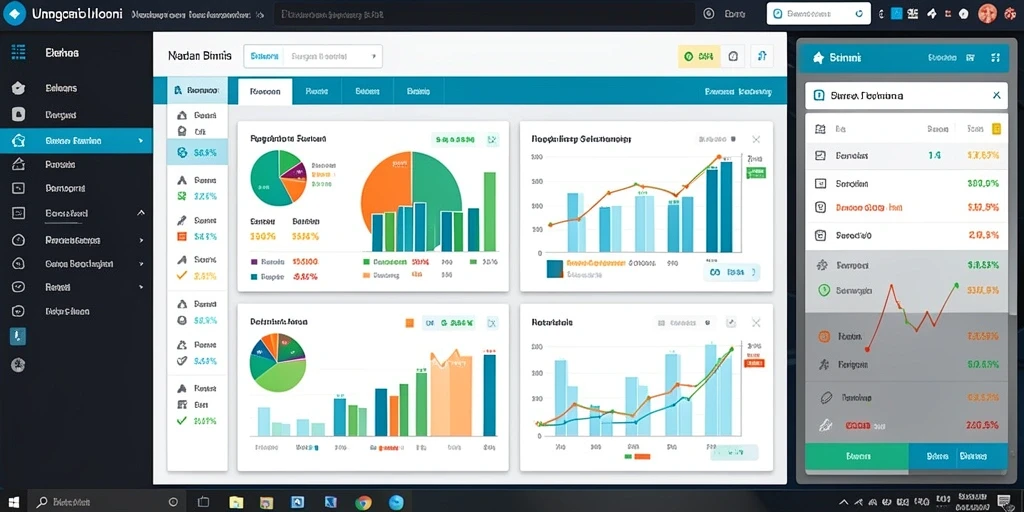Close the top-right chart card with its X

[x=756, y=139]
